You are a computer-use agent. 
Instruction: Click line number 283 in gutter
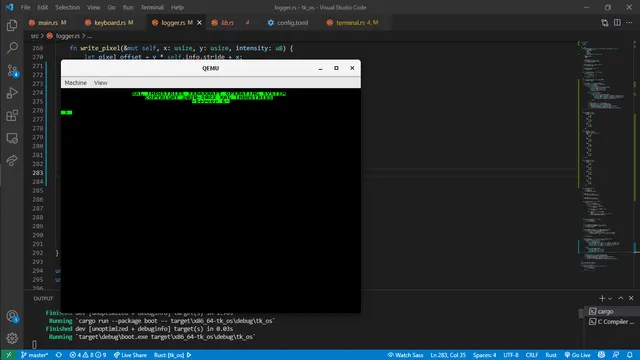pyautogui.click(x=38, y=173)
